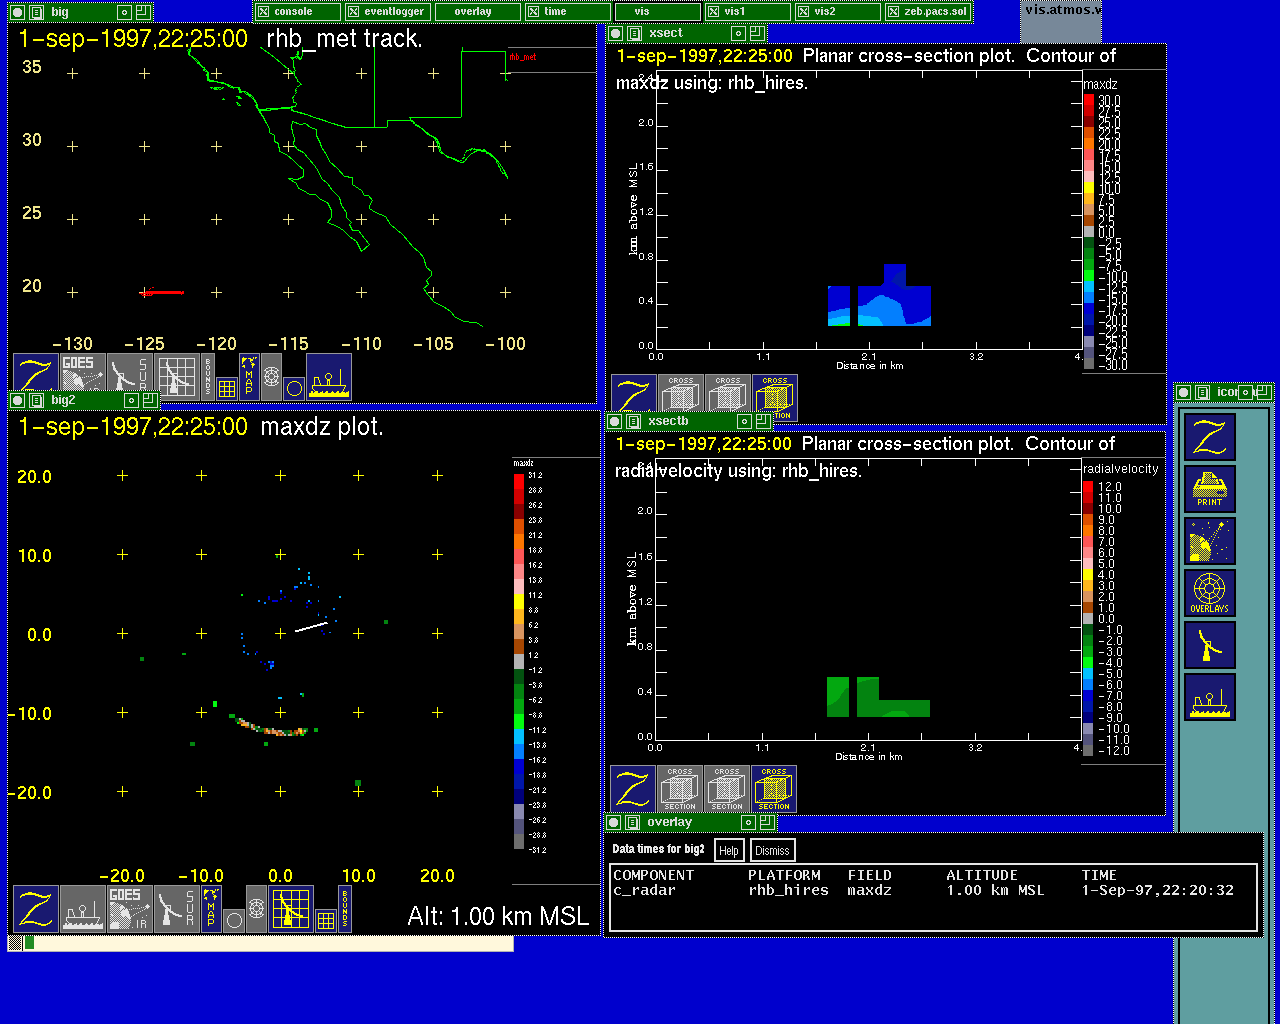Open the OVERLAYS icon in the icon bar

pyautogui.click(x=1209, y=593)
